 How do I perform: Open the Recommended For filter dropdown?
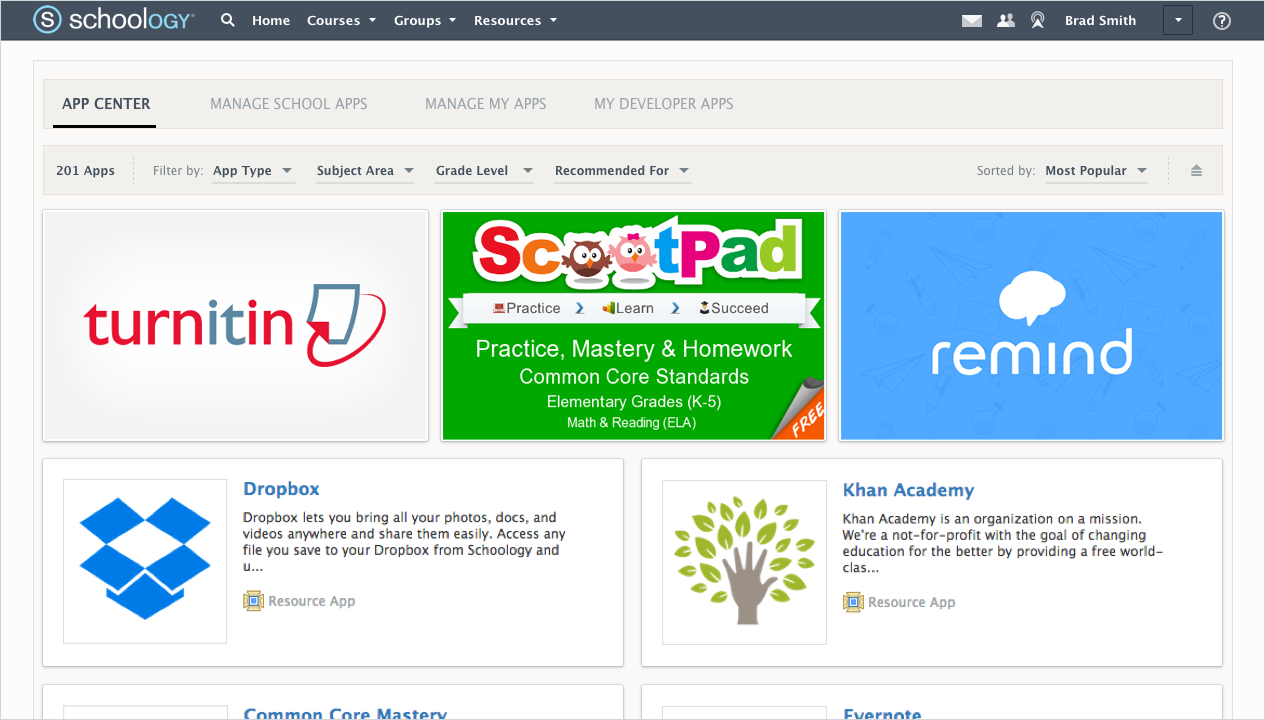coord(622,171)
